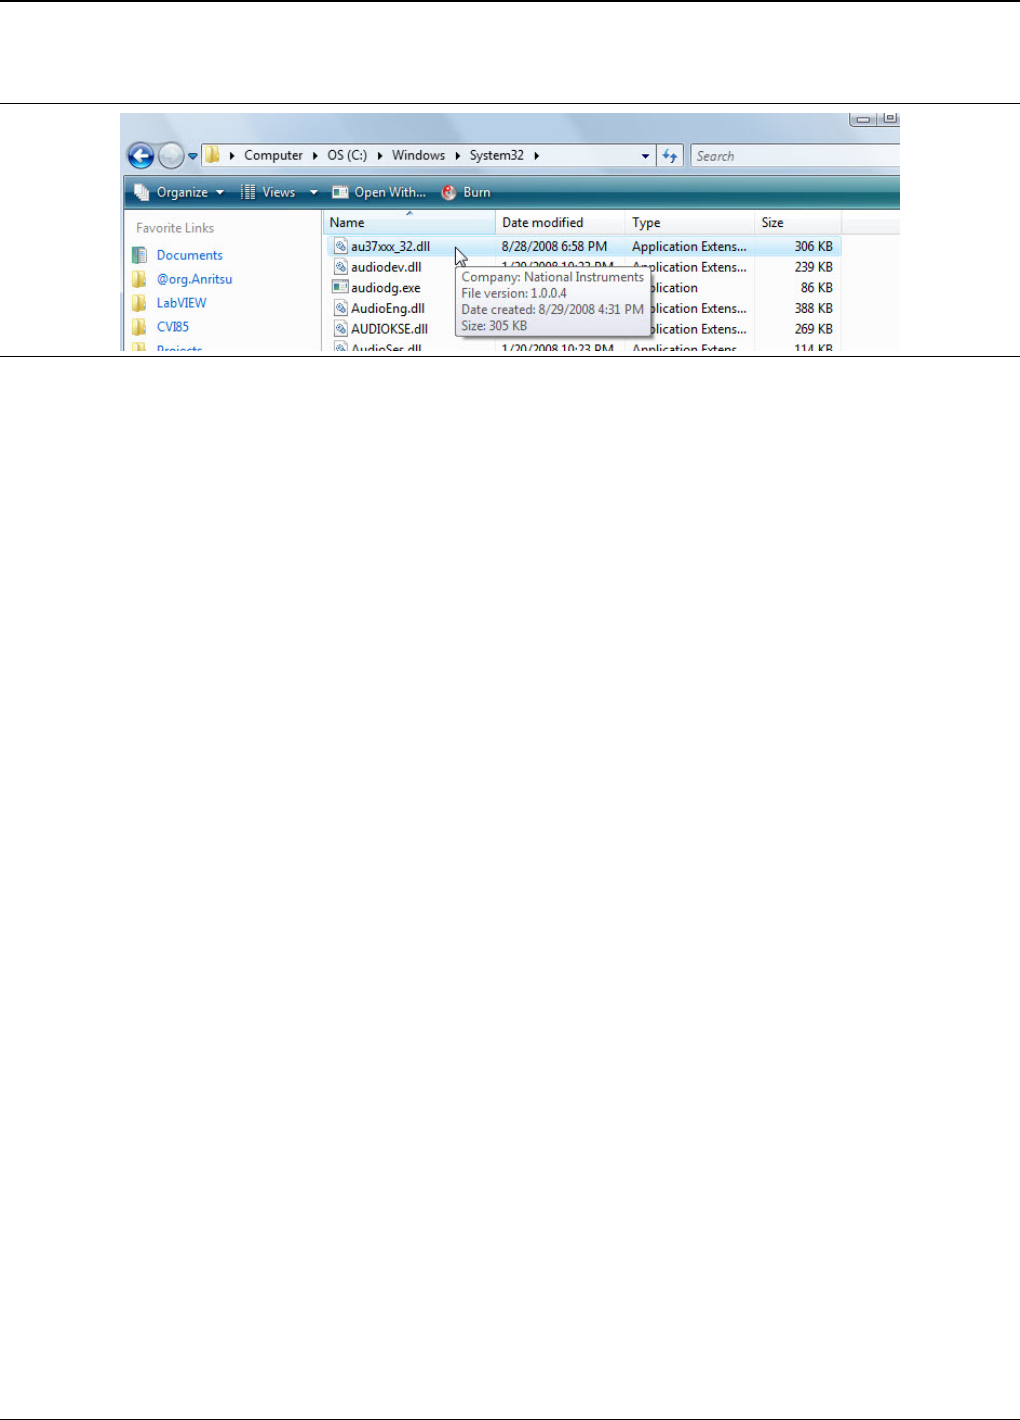Click the 86 KB size cell

[x=816, y=288]
